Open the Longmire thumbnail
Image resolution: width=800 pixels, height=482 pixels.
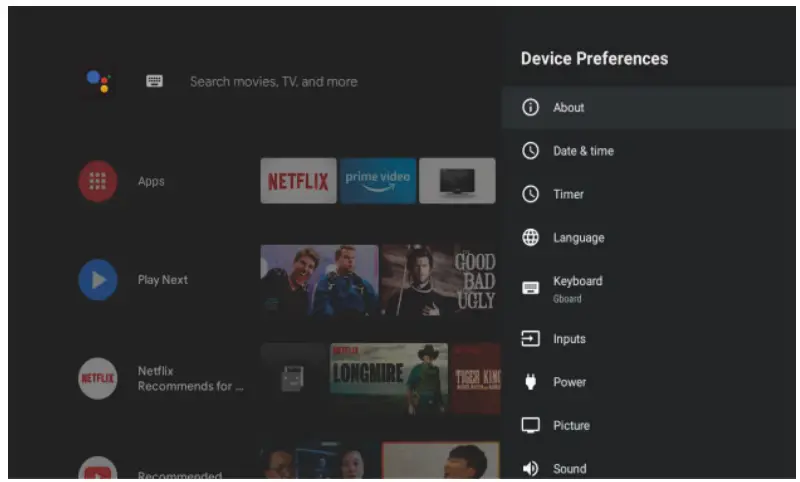point(389,378)
